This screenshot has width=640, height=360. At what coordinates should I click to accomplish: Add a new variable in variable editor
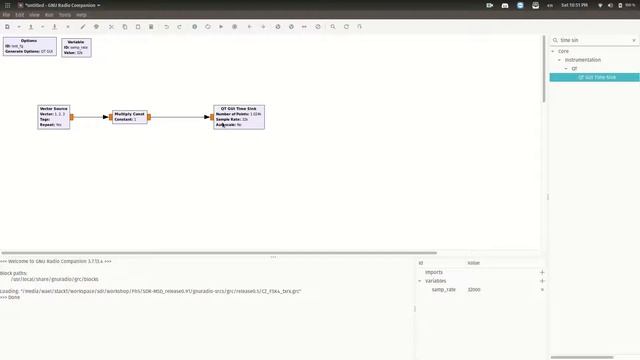(542, 281)
